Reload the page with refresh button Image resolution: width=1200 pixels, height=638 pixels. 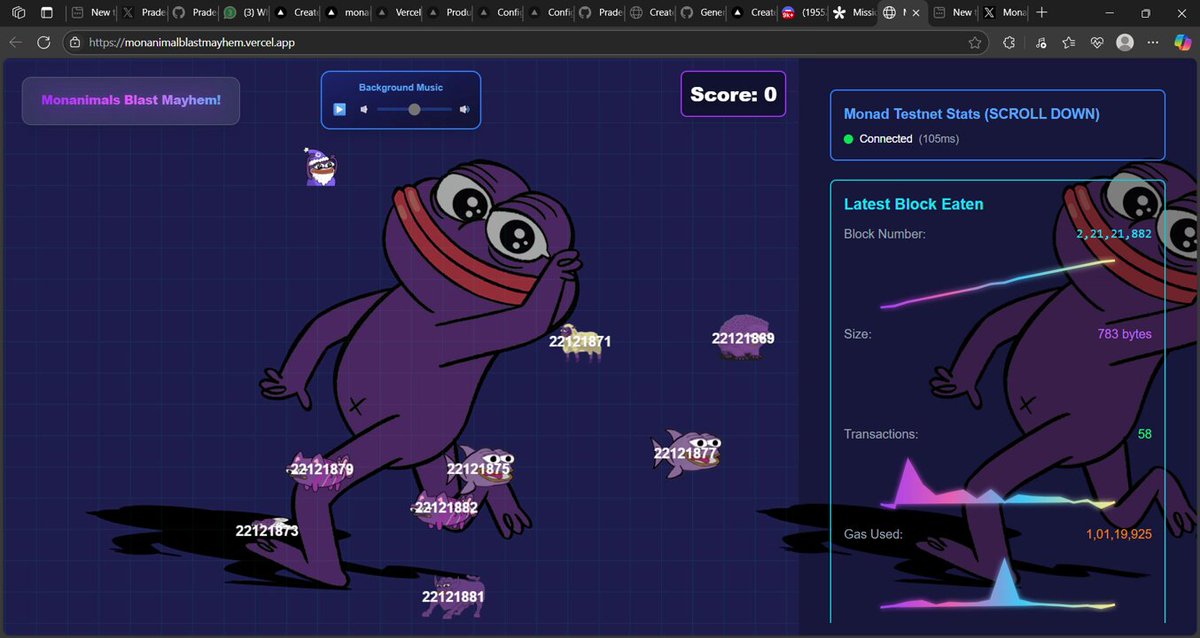coord(43,43)
